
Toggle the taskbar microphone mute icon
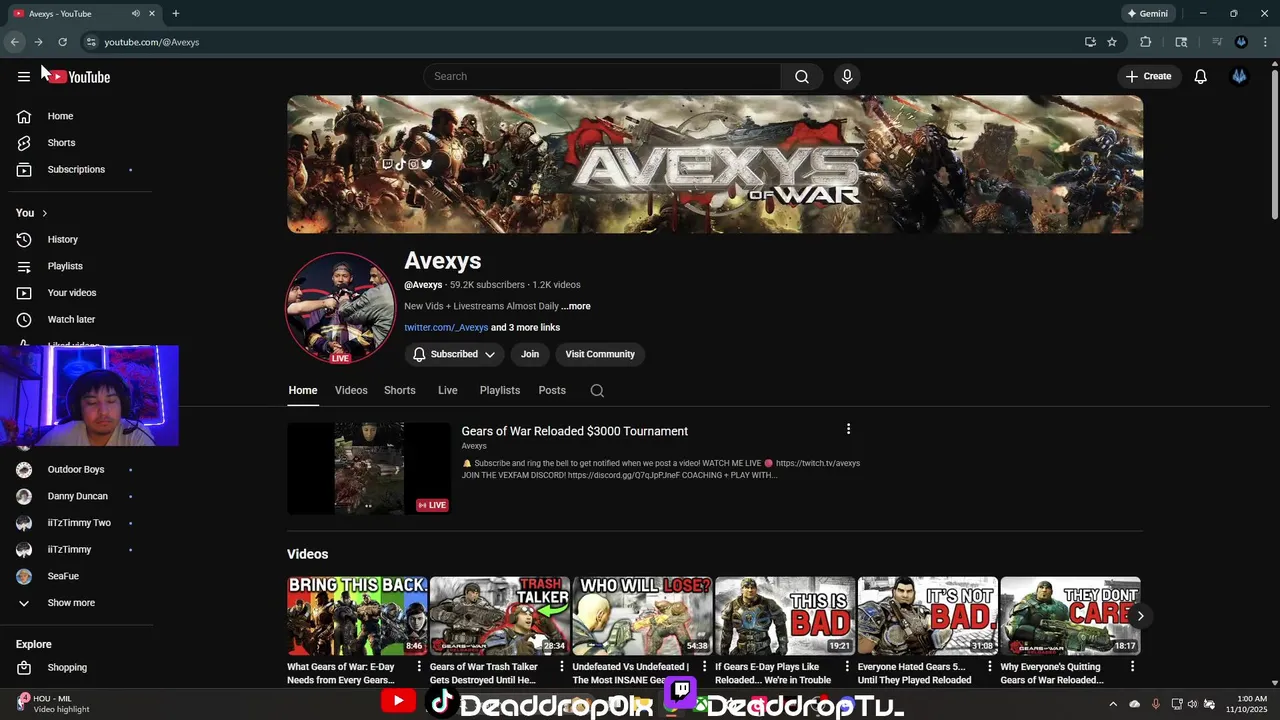pos(1156,704)
